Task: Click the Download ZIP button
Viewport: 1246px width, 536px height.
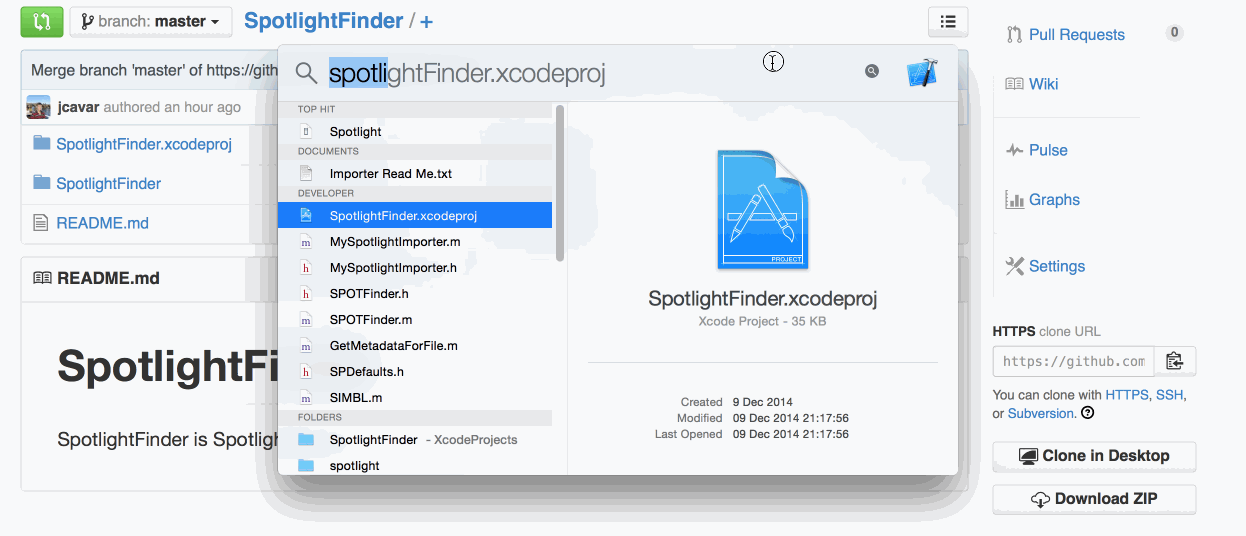Action: [x=1094, y=499]
